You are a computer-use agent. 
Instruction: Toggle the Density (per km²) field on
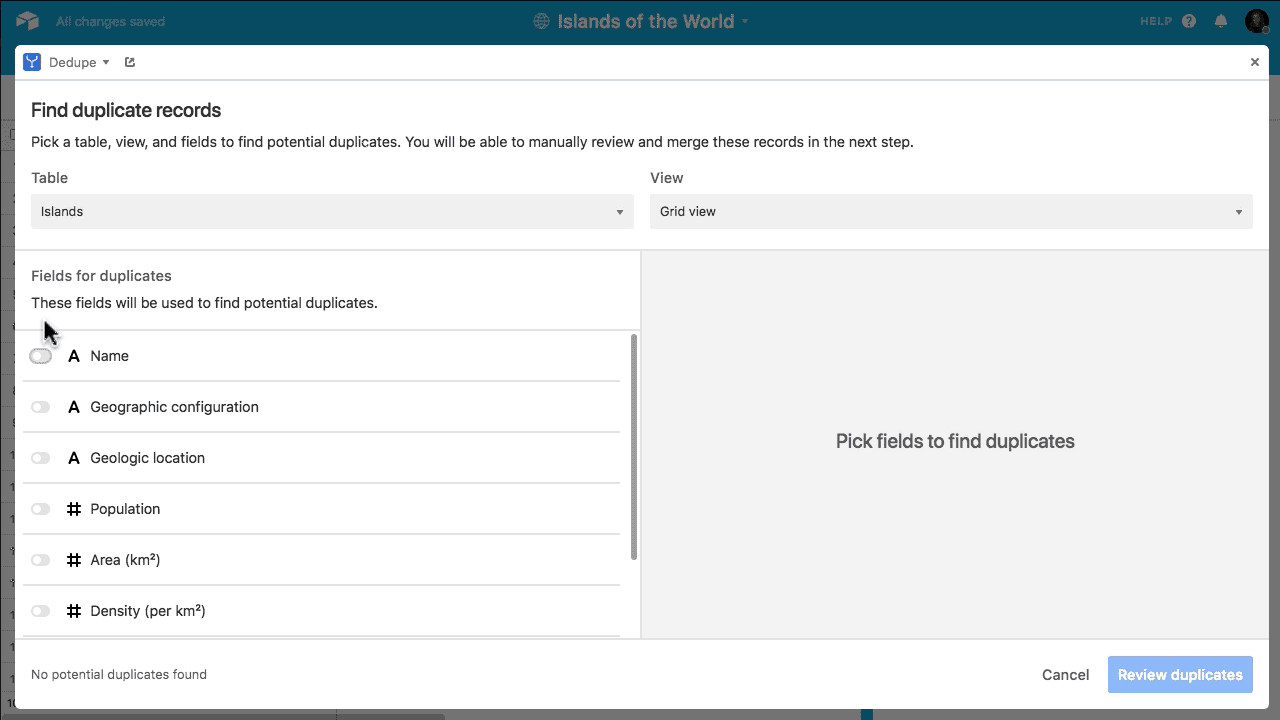tap(40, 611)
